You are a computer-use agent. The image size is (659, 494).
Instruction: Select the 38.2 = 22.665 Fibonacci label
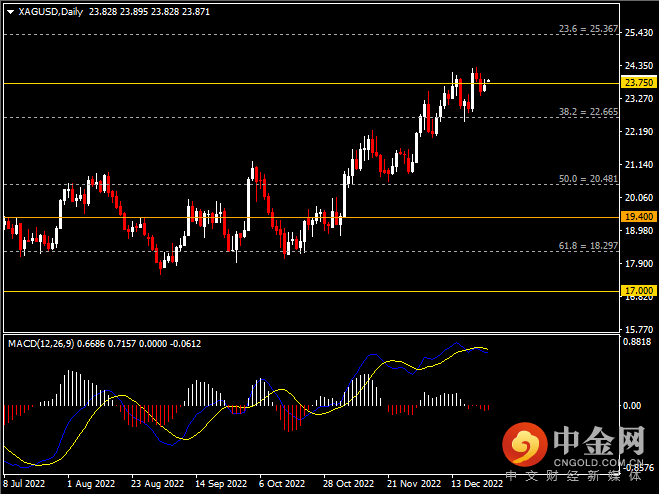click(588, 112)
